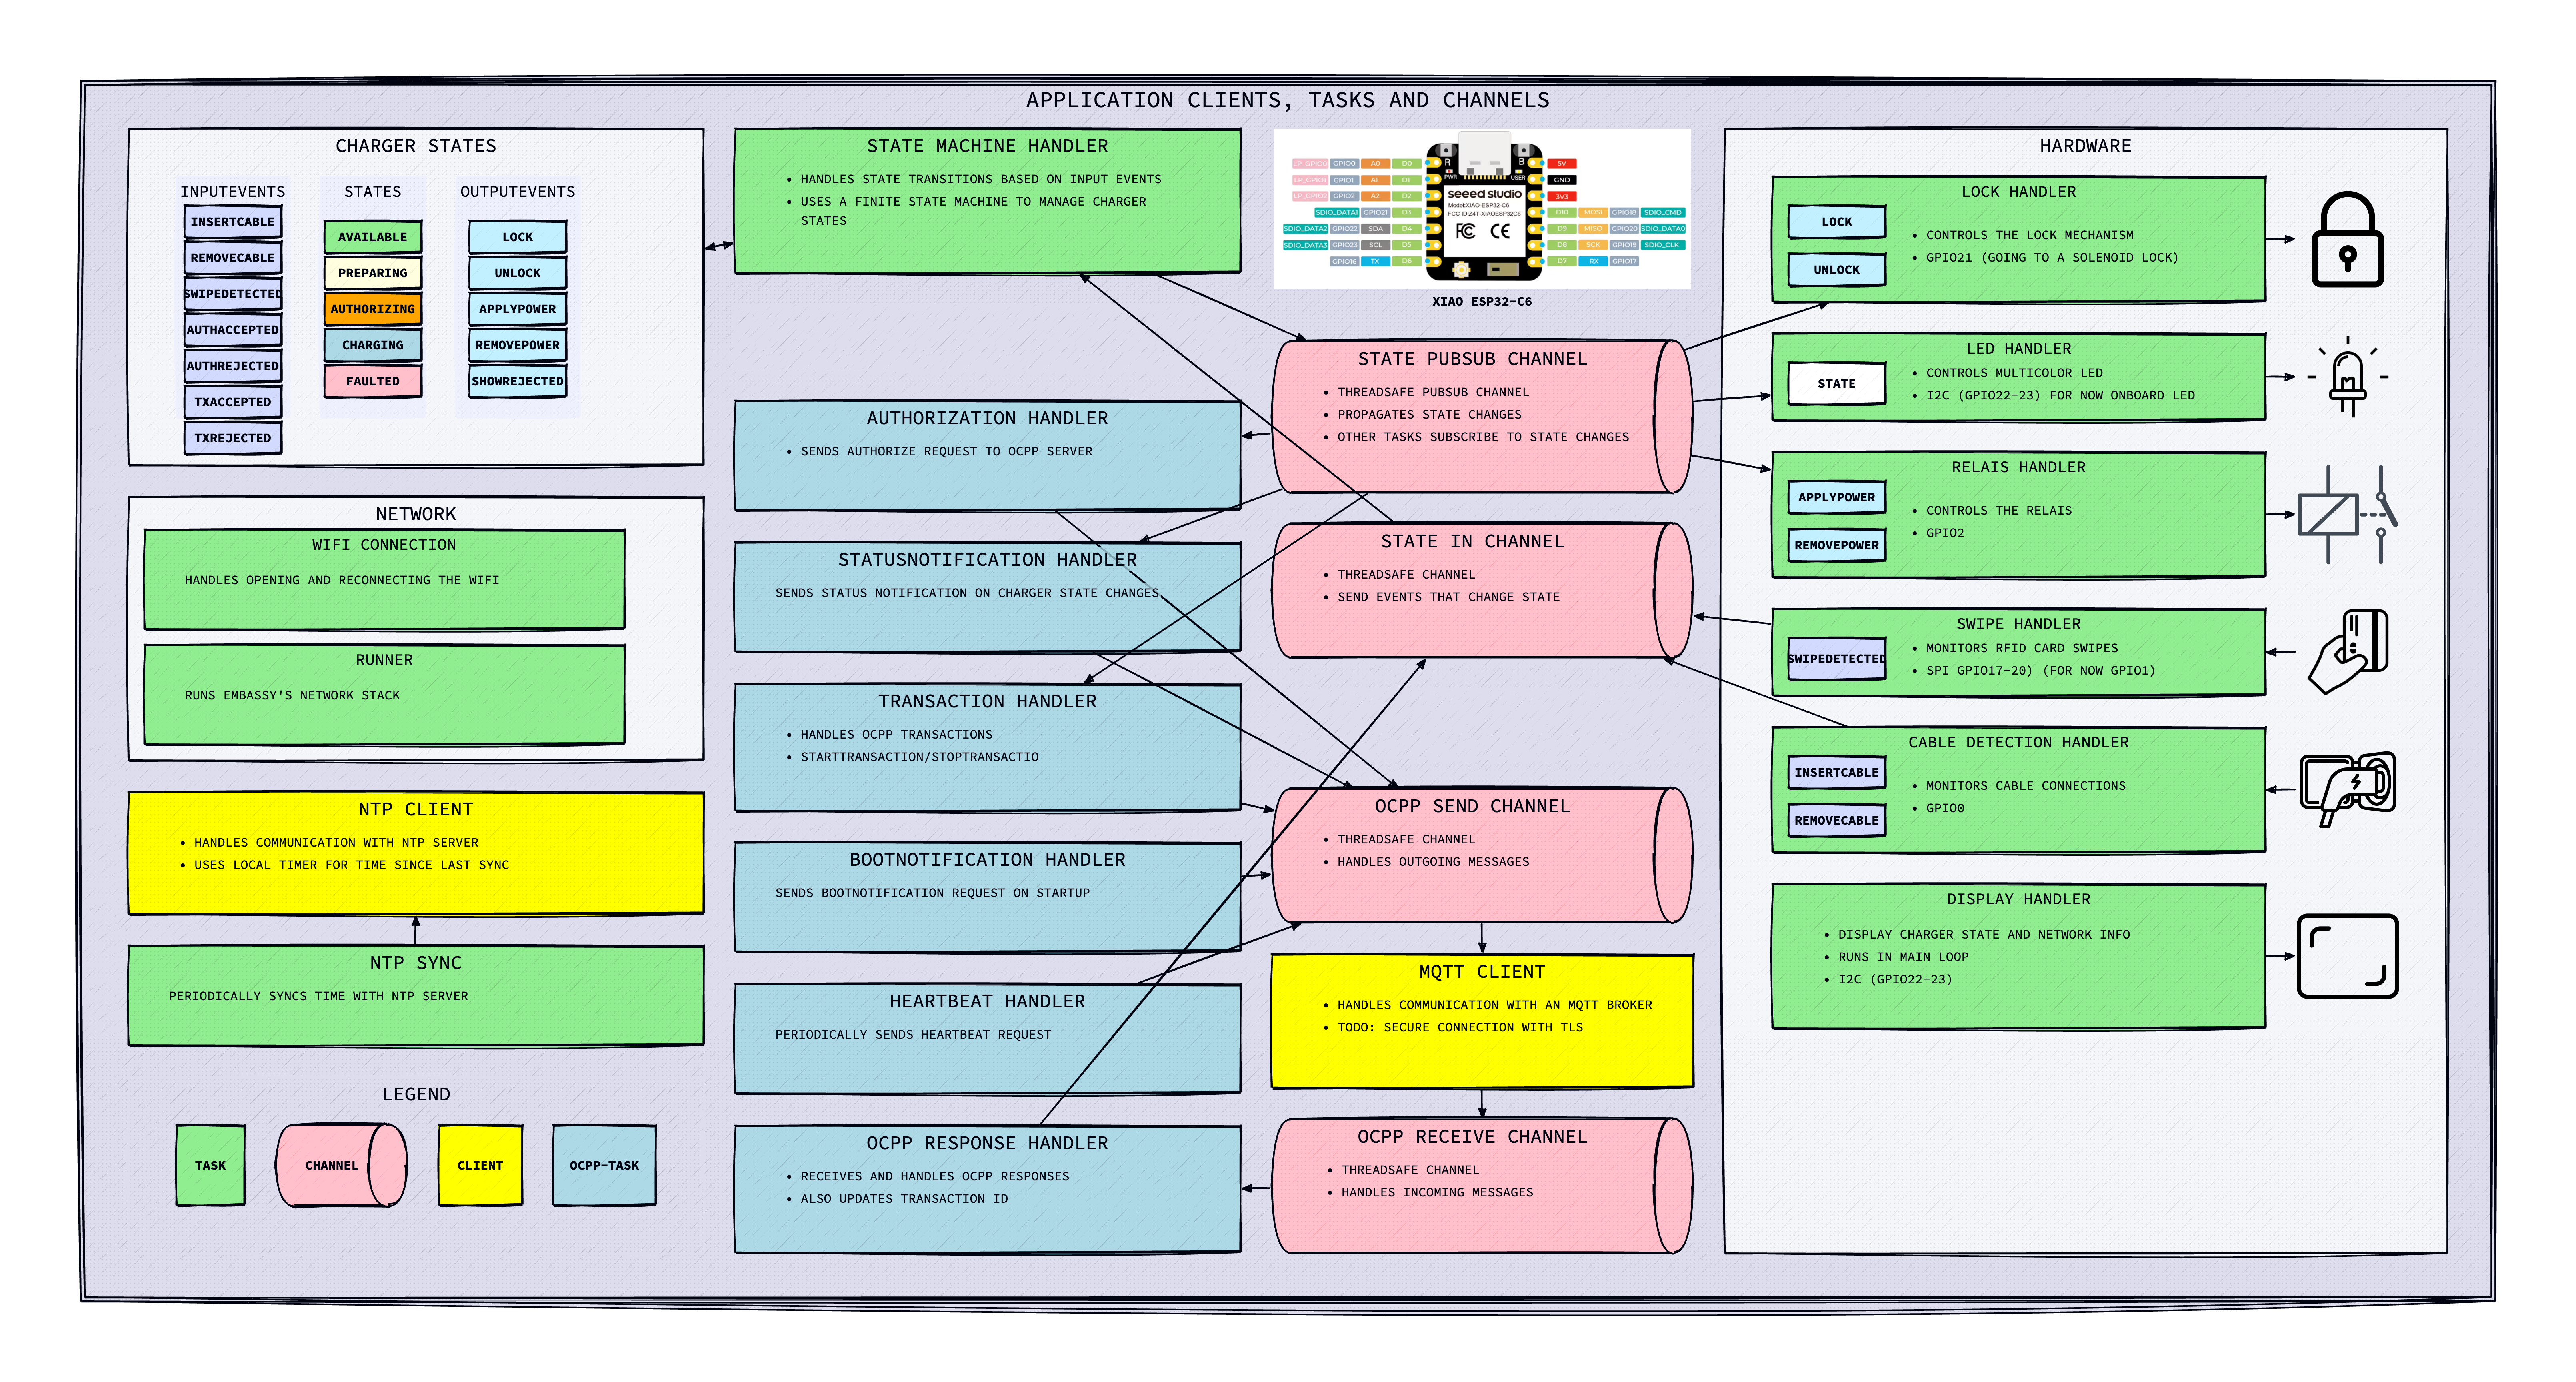Click REMOVECABLE box in Cable Detection Handler

pos(1836,820)
